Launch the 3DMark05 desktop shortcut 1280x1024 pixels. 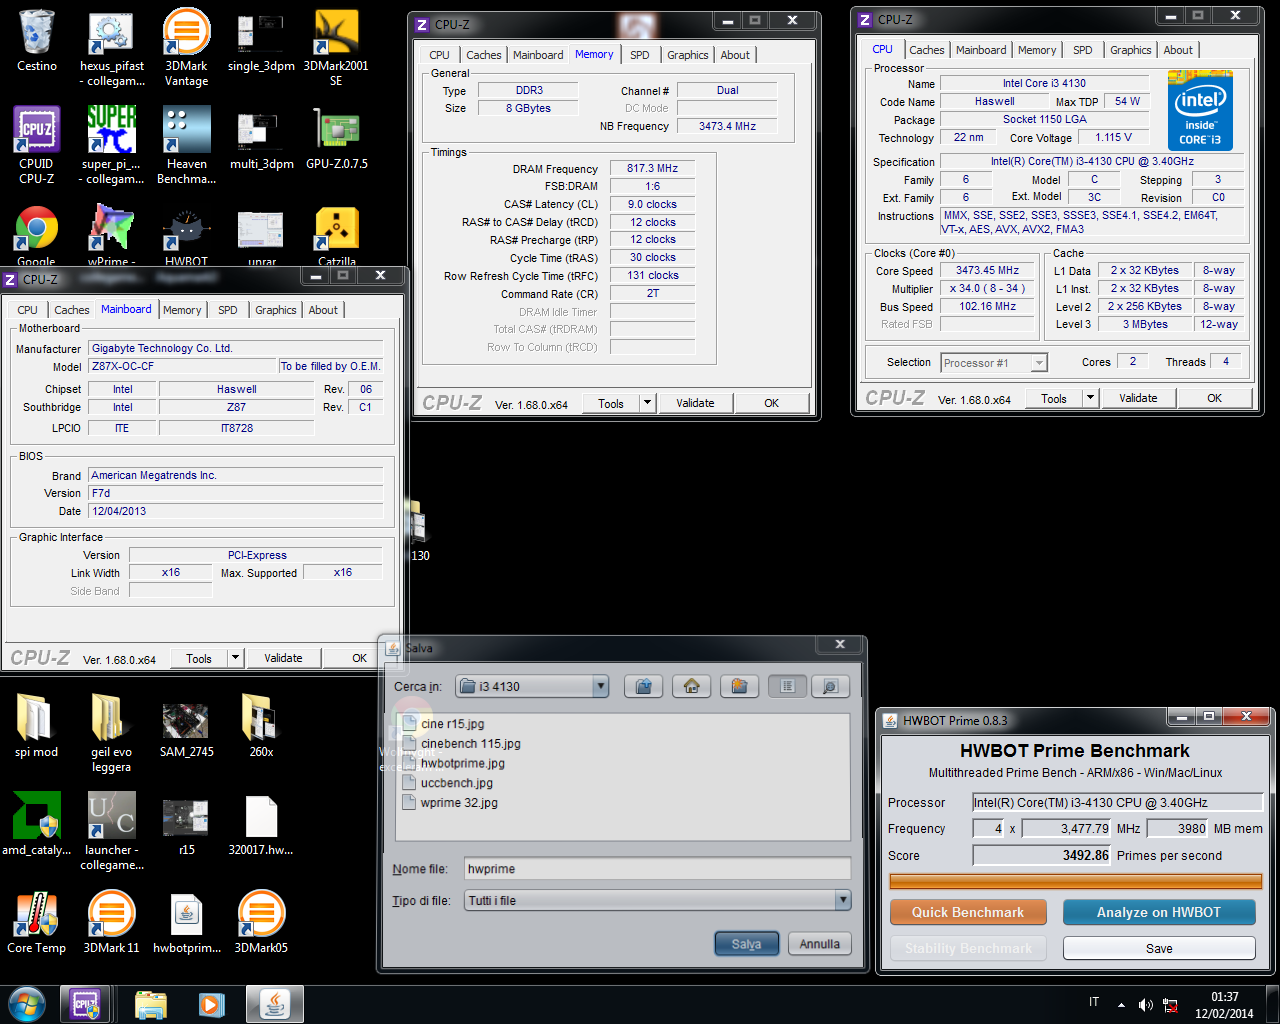261,922
